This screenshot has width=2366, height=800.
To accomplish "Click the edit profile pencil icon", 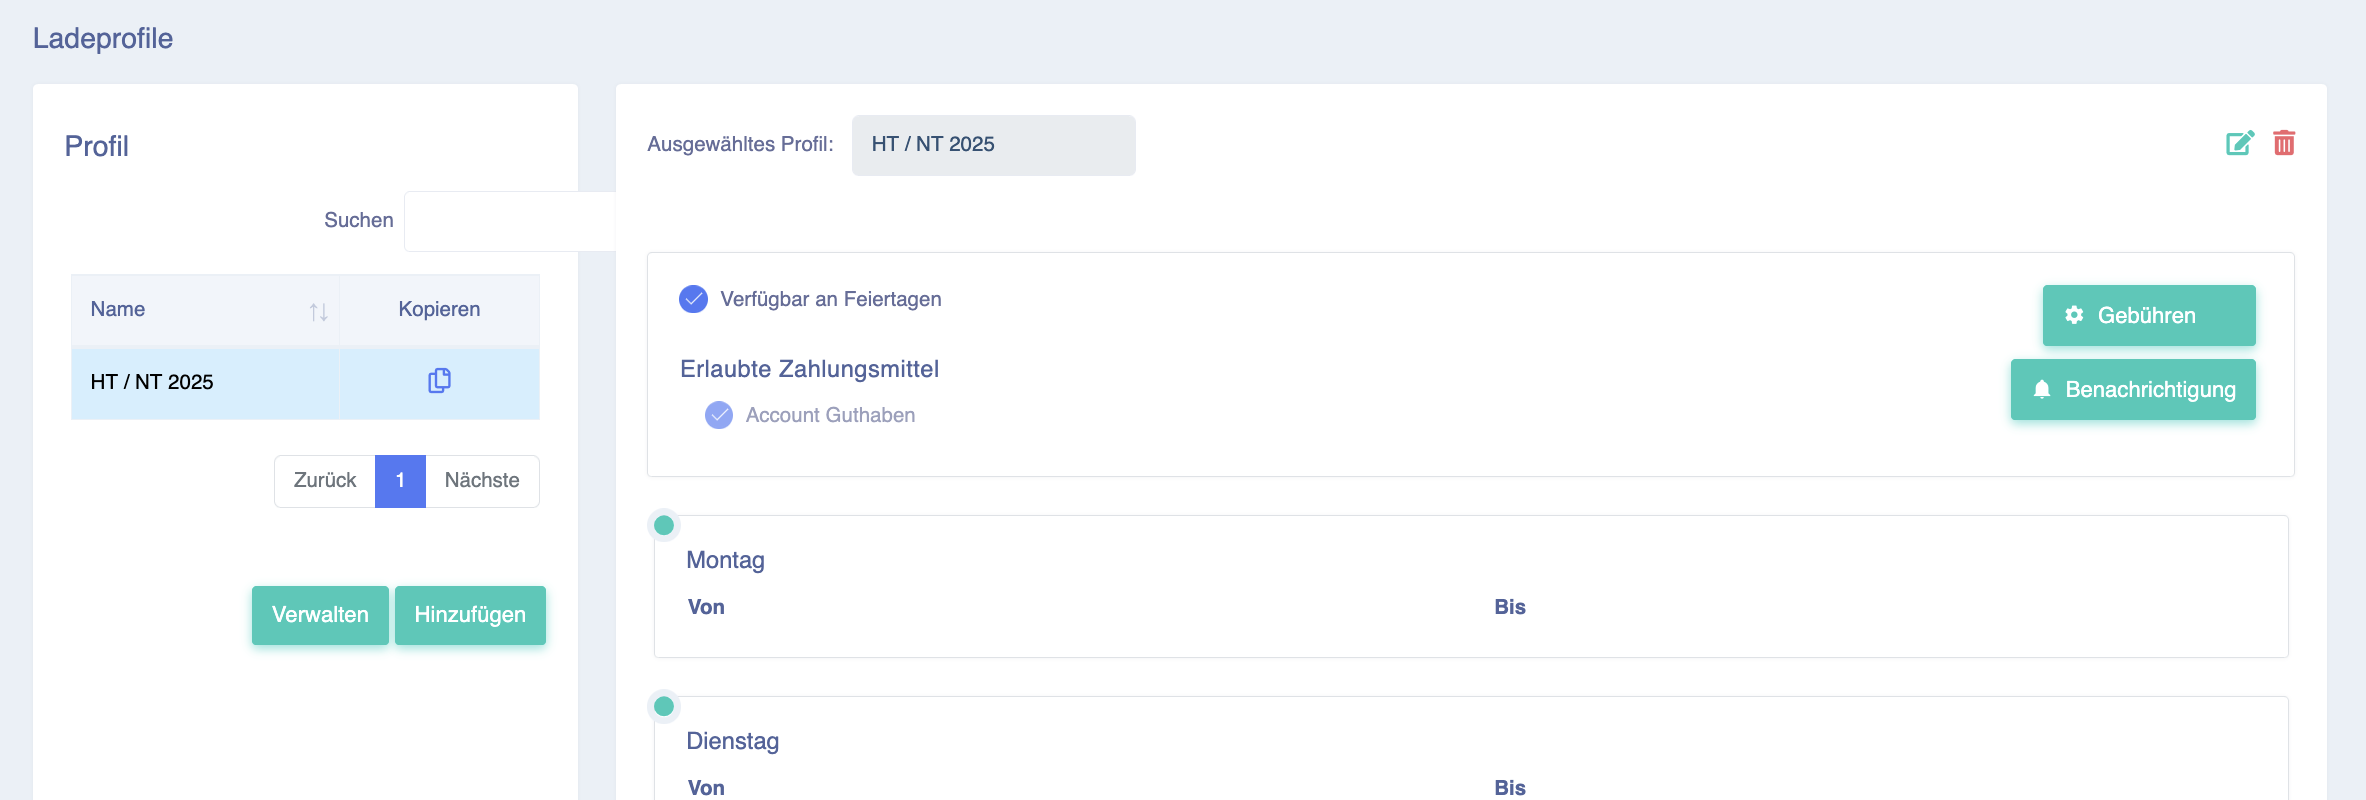I will 2240,143.
